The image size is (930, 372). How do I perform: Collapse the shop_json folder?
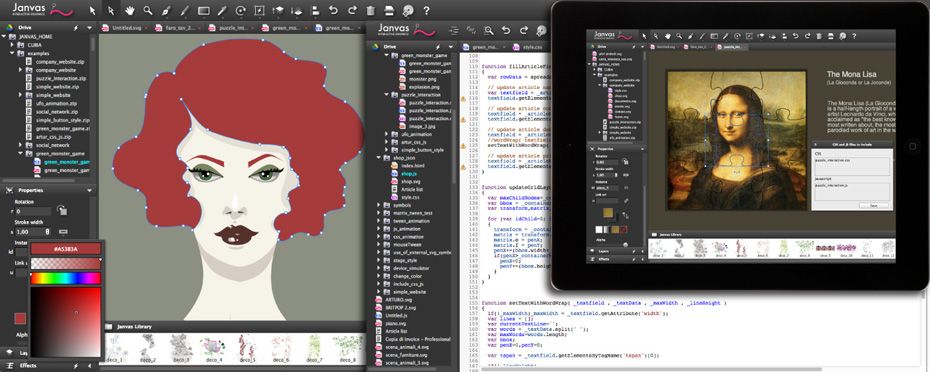[x=379, y=158]
